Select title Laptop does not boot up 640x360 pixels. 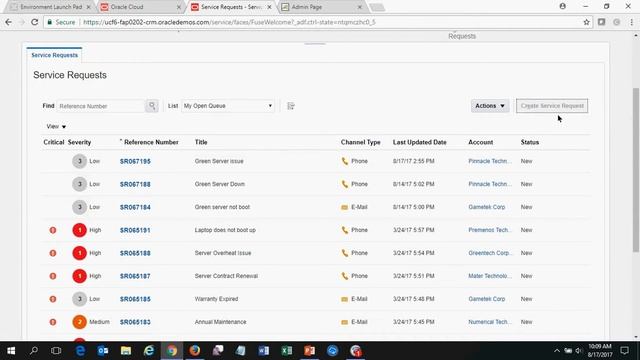click(x=225, y=230)
